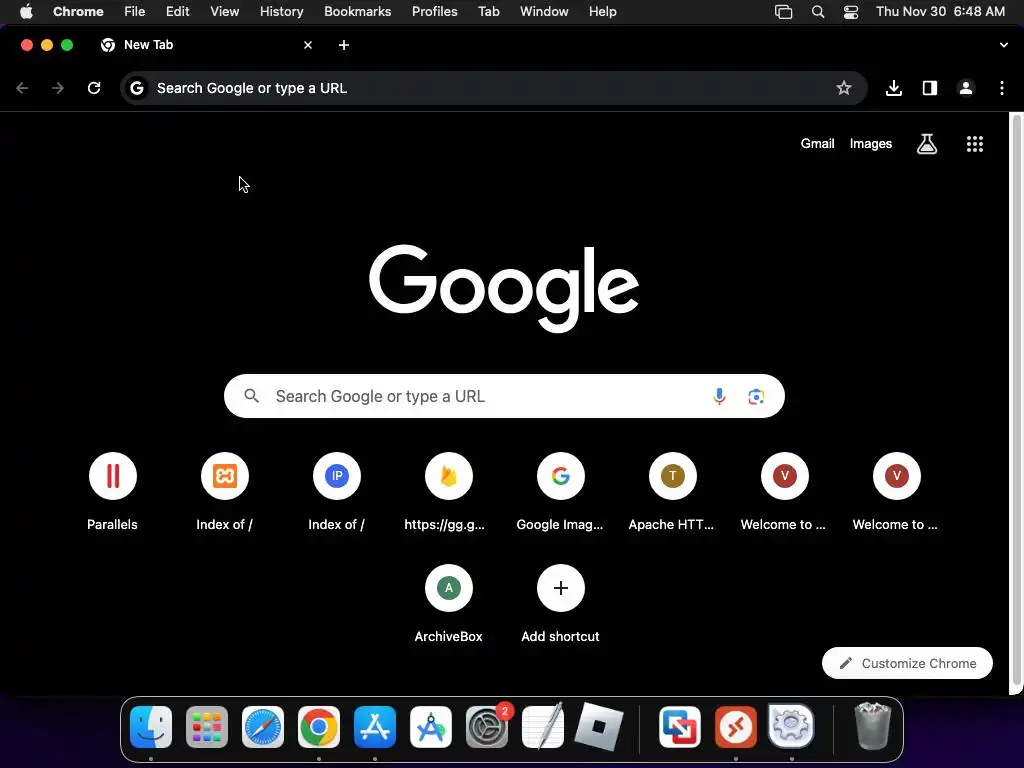Open Chrome's three-dot menu
The height and width of the screenshot is (768, 1024).
(x=1002, y=88)
